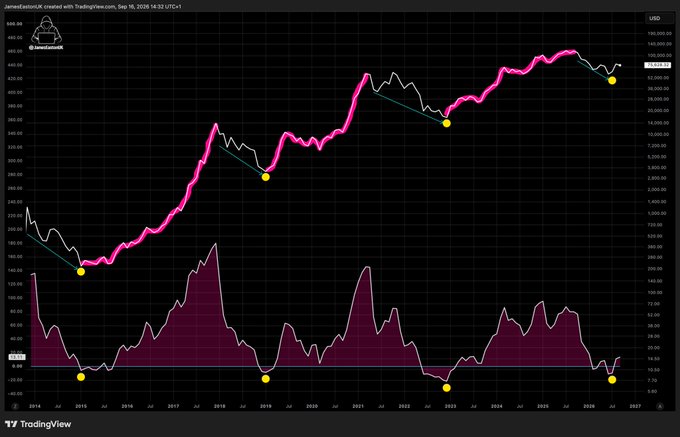Viewport: 680px width, 437px height.
Task: Click the 190,000.00 price scale label
Action: (659, 33)
